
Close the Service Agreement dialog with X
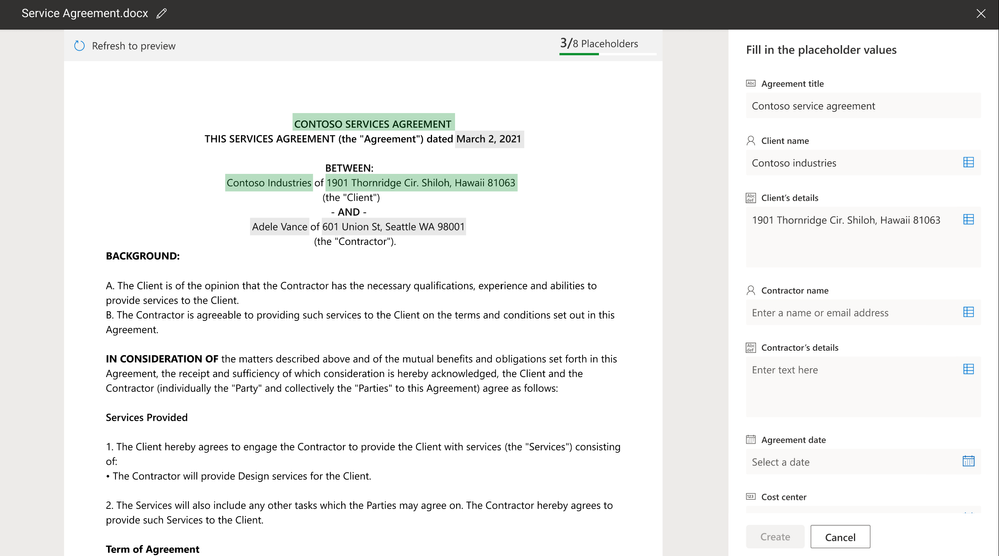[981, 13]
